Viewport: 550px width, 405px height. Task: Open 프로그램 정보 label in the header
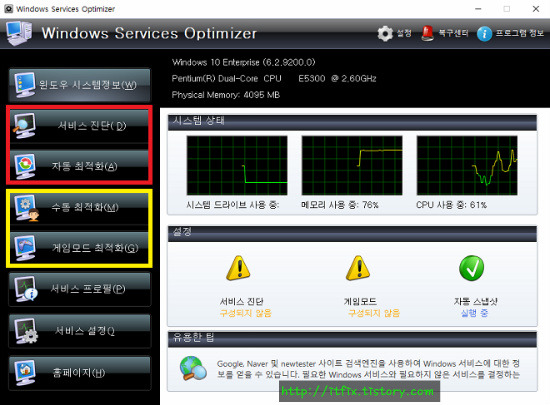[x=519, y=33]
